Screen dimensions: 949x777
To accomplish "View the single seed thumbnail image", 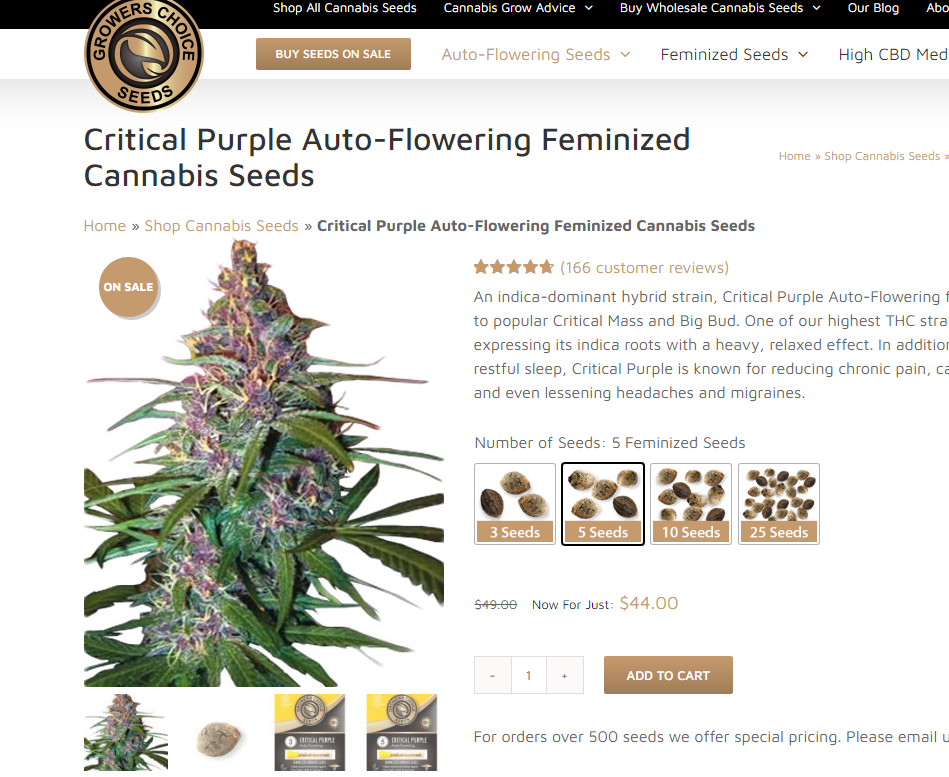I will tap(218, 734).
